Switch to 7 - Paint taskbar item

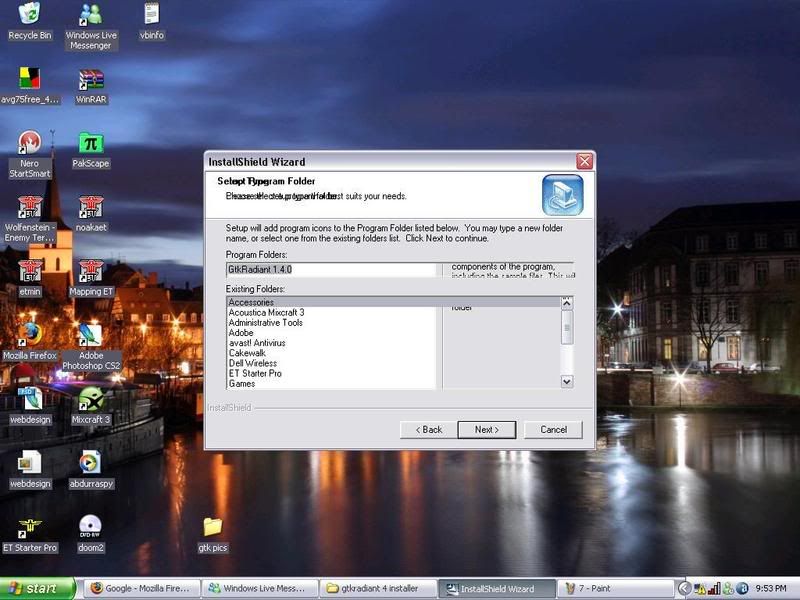(610, 589)
